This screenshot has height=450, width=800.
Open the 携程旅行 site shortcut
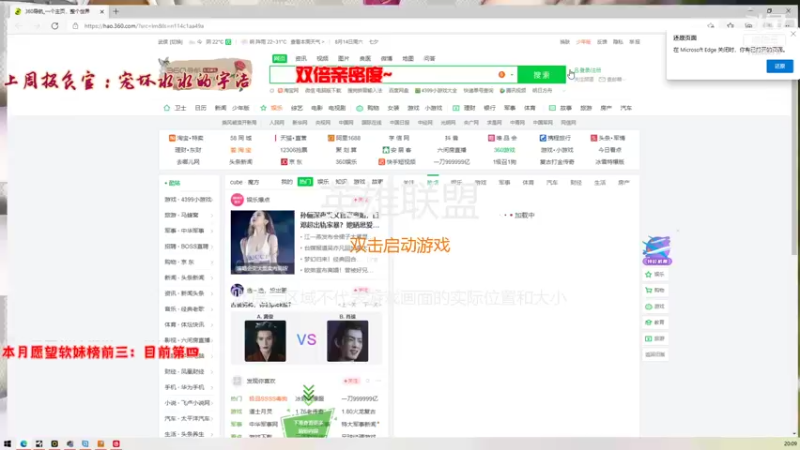click(x=555, y=138)
